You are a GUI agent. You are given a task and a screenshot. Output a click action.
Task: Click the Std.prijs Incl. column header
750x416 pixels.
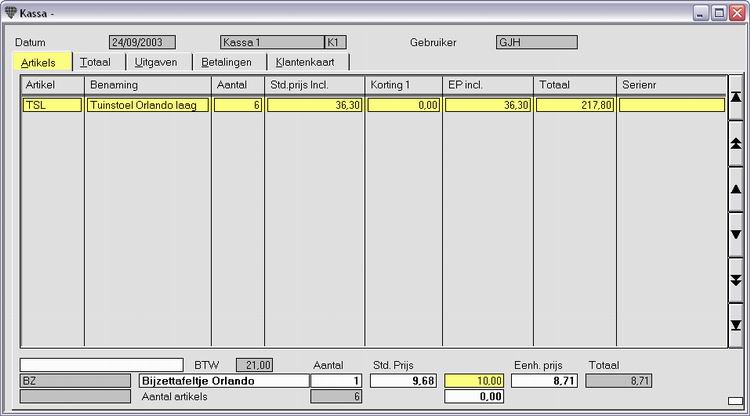[314, 85]
